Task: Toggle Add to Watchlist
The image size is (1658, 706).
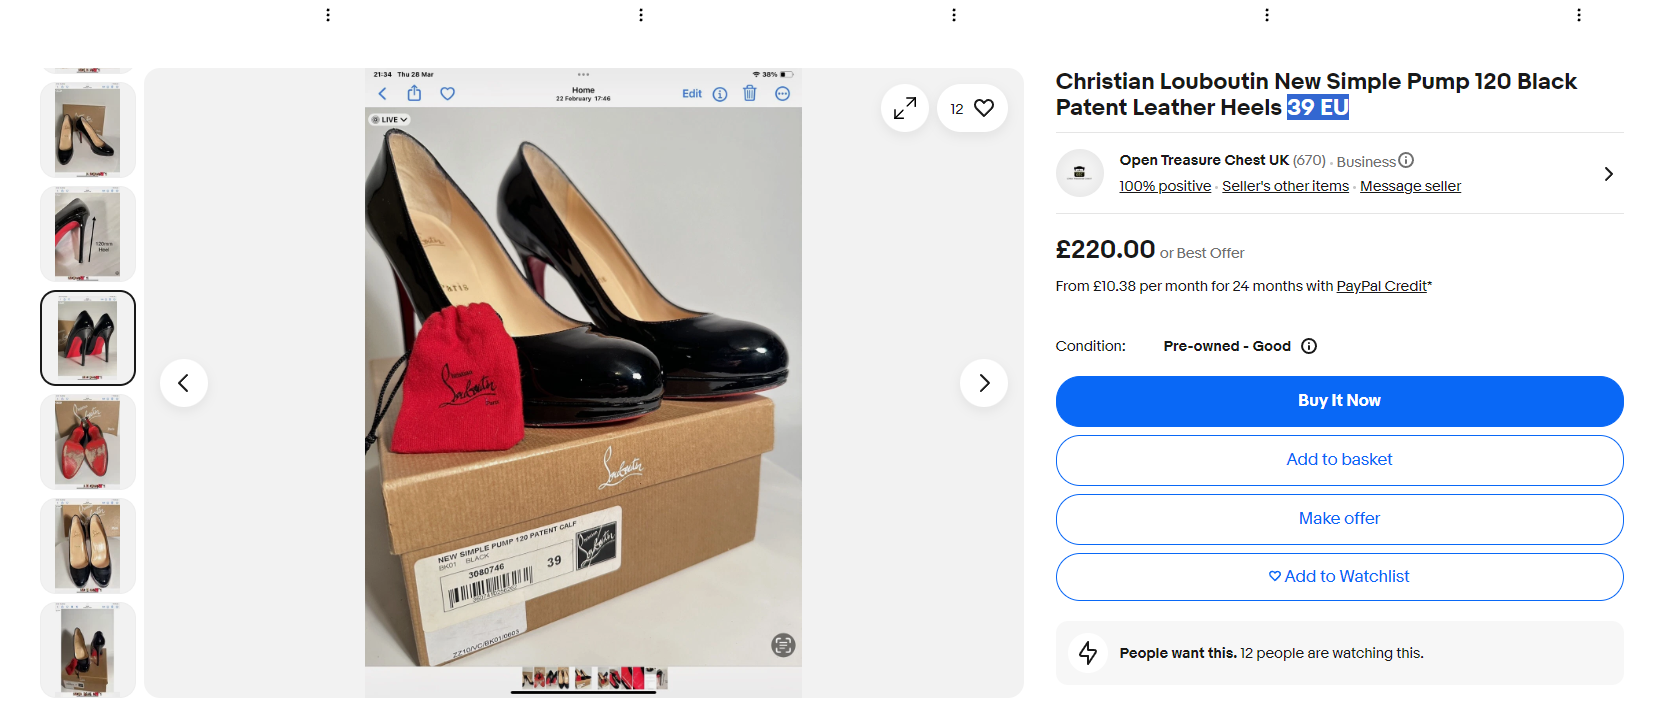Action: point(1339,577)
